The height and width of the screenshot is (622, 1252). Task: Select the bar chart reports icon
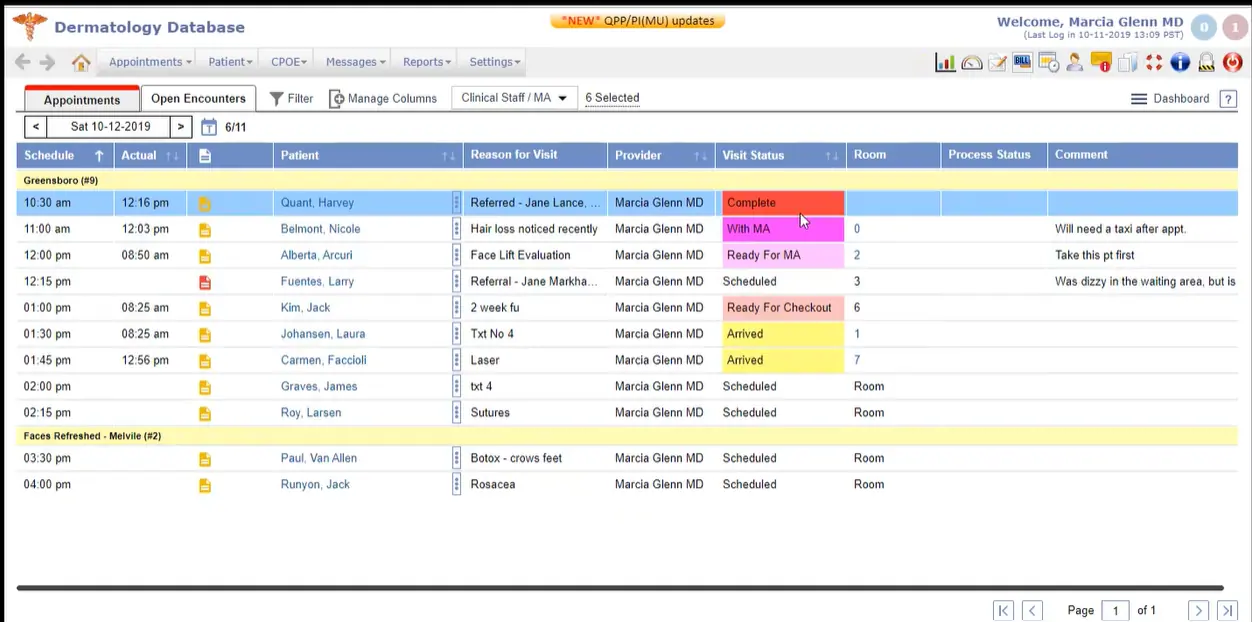pos(945,62)
